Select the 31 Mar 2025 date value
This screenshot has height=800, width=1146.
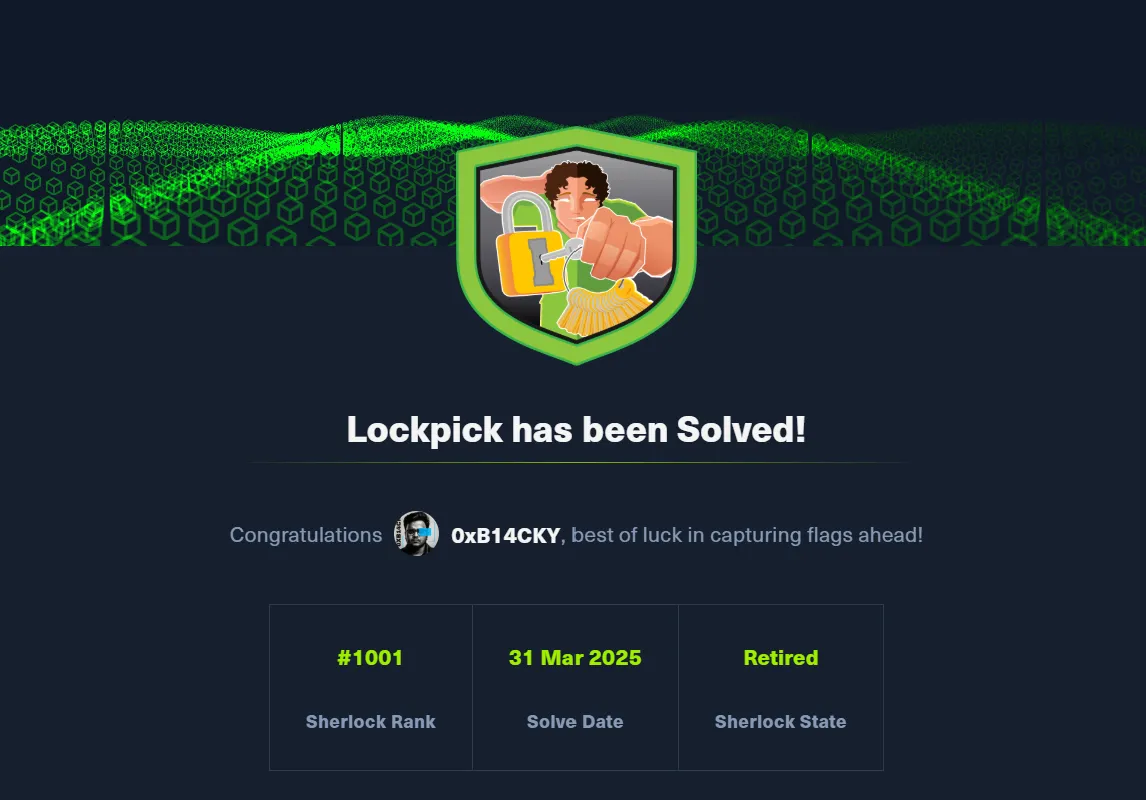[575, 658]
